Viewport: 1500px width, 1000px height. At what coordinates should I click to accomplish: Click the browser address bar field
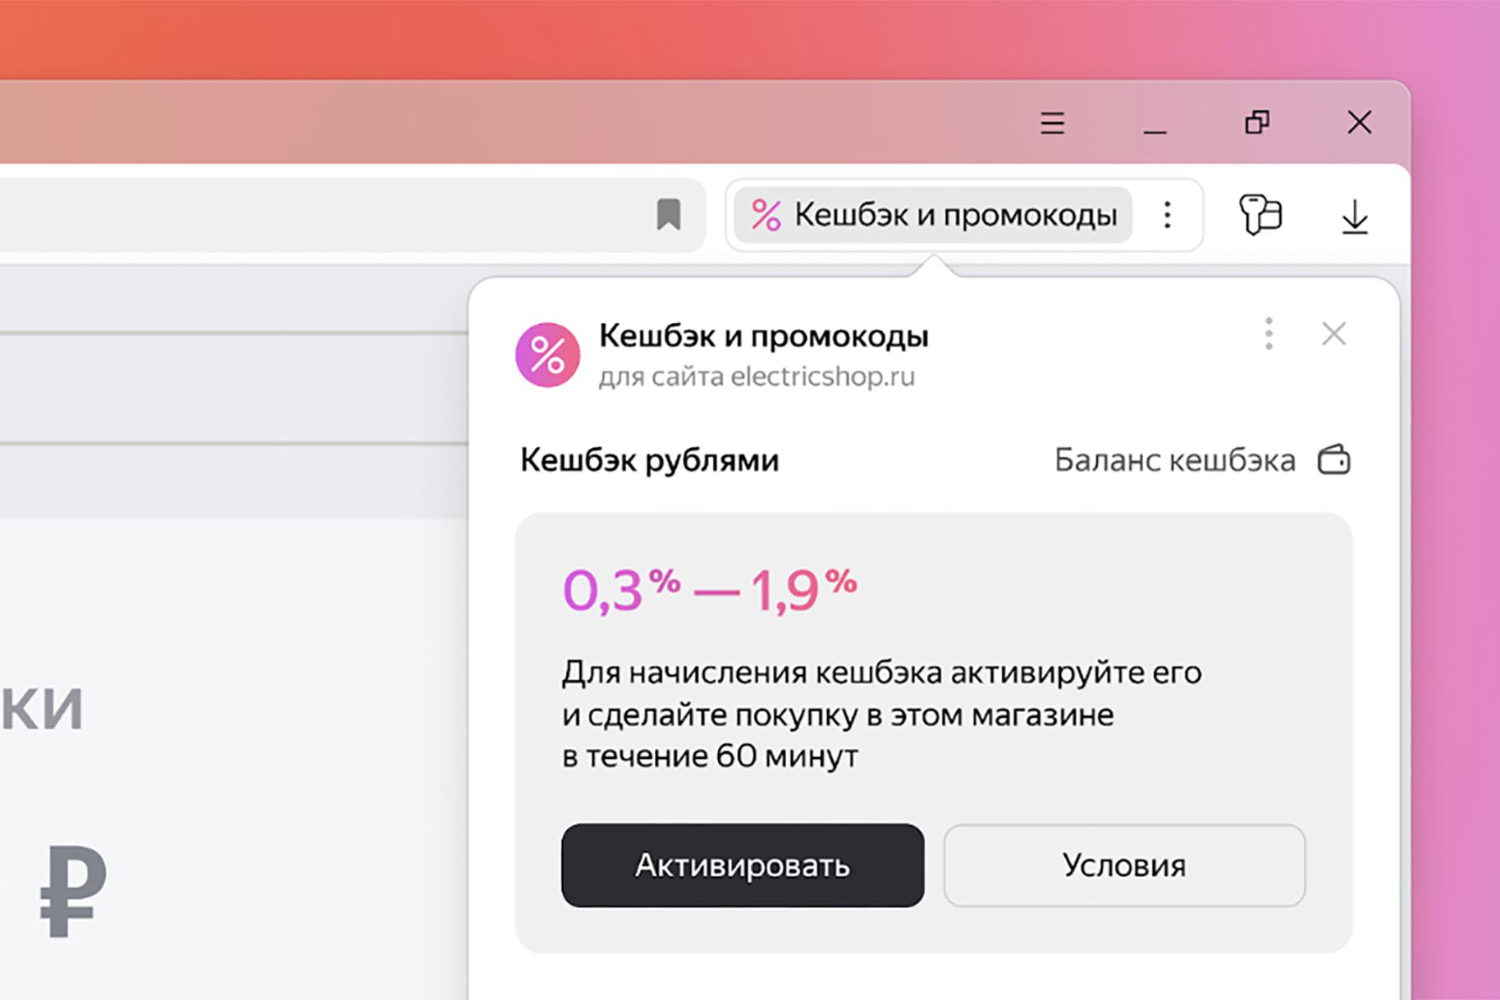(x=320, y=215)
